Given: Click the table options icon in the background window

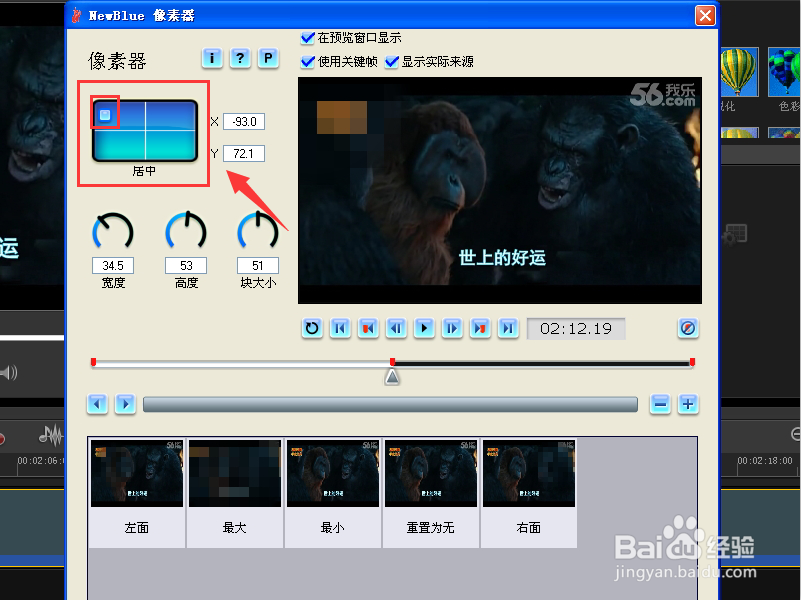Looking at the screenshot, I should (735, 234).
